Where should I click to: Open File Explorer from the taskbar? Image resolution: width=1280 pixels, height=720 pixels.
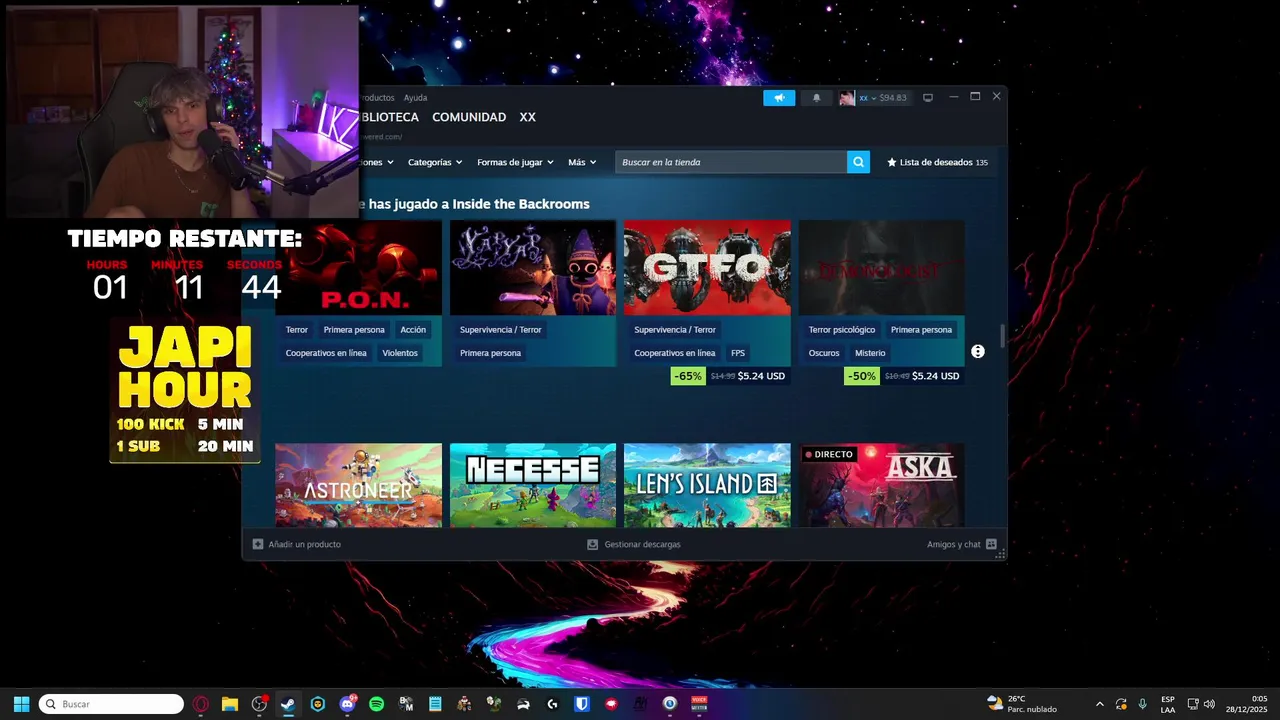click(x=230, y=704)
